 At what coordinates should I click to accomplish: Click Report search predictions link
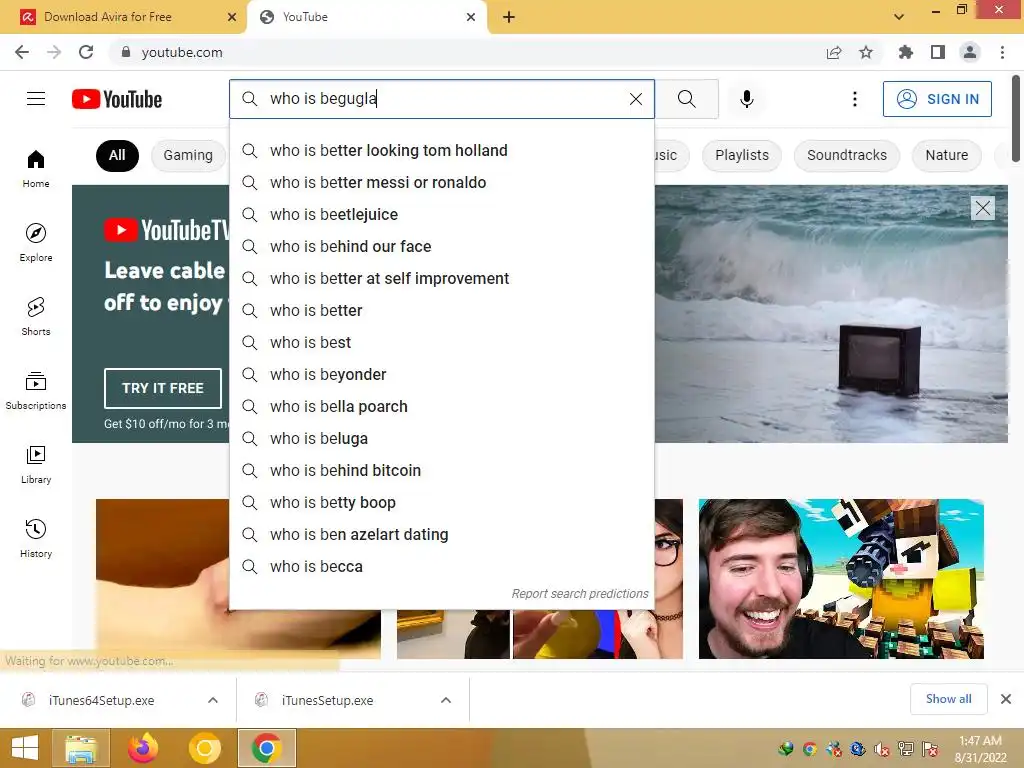[x=580, y=594]
